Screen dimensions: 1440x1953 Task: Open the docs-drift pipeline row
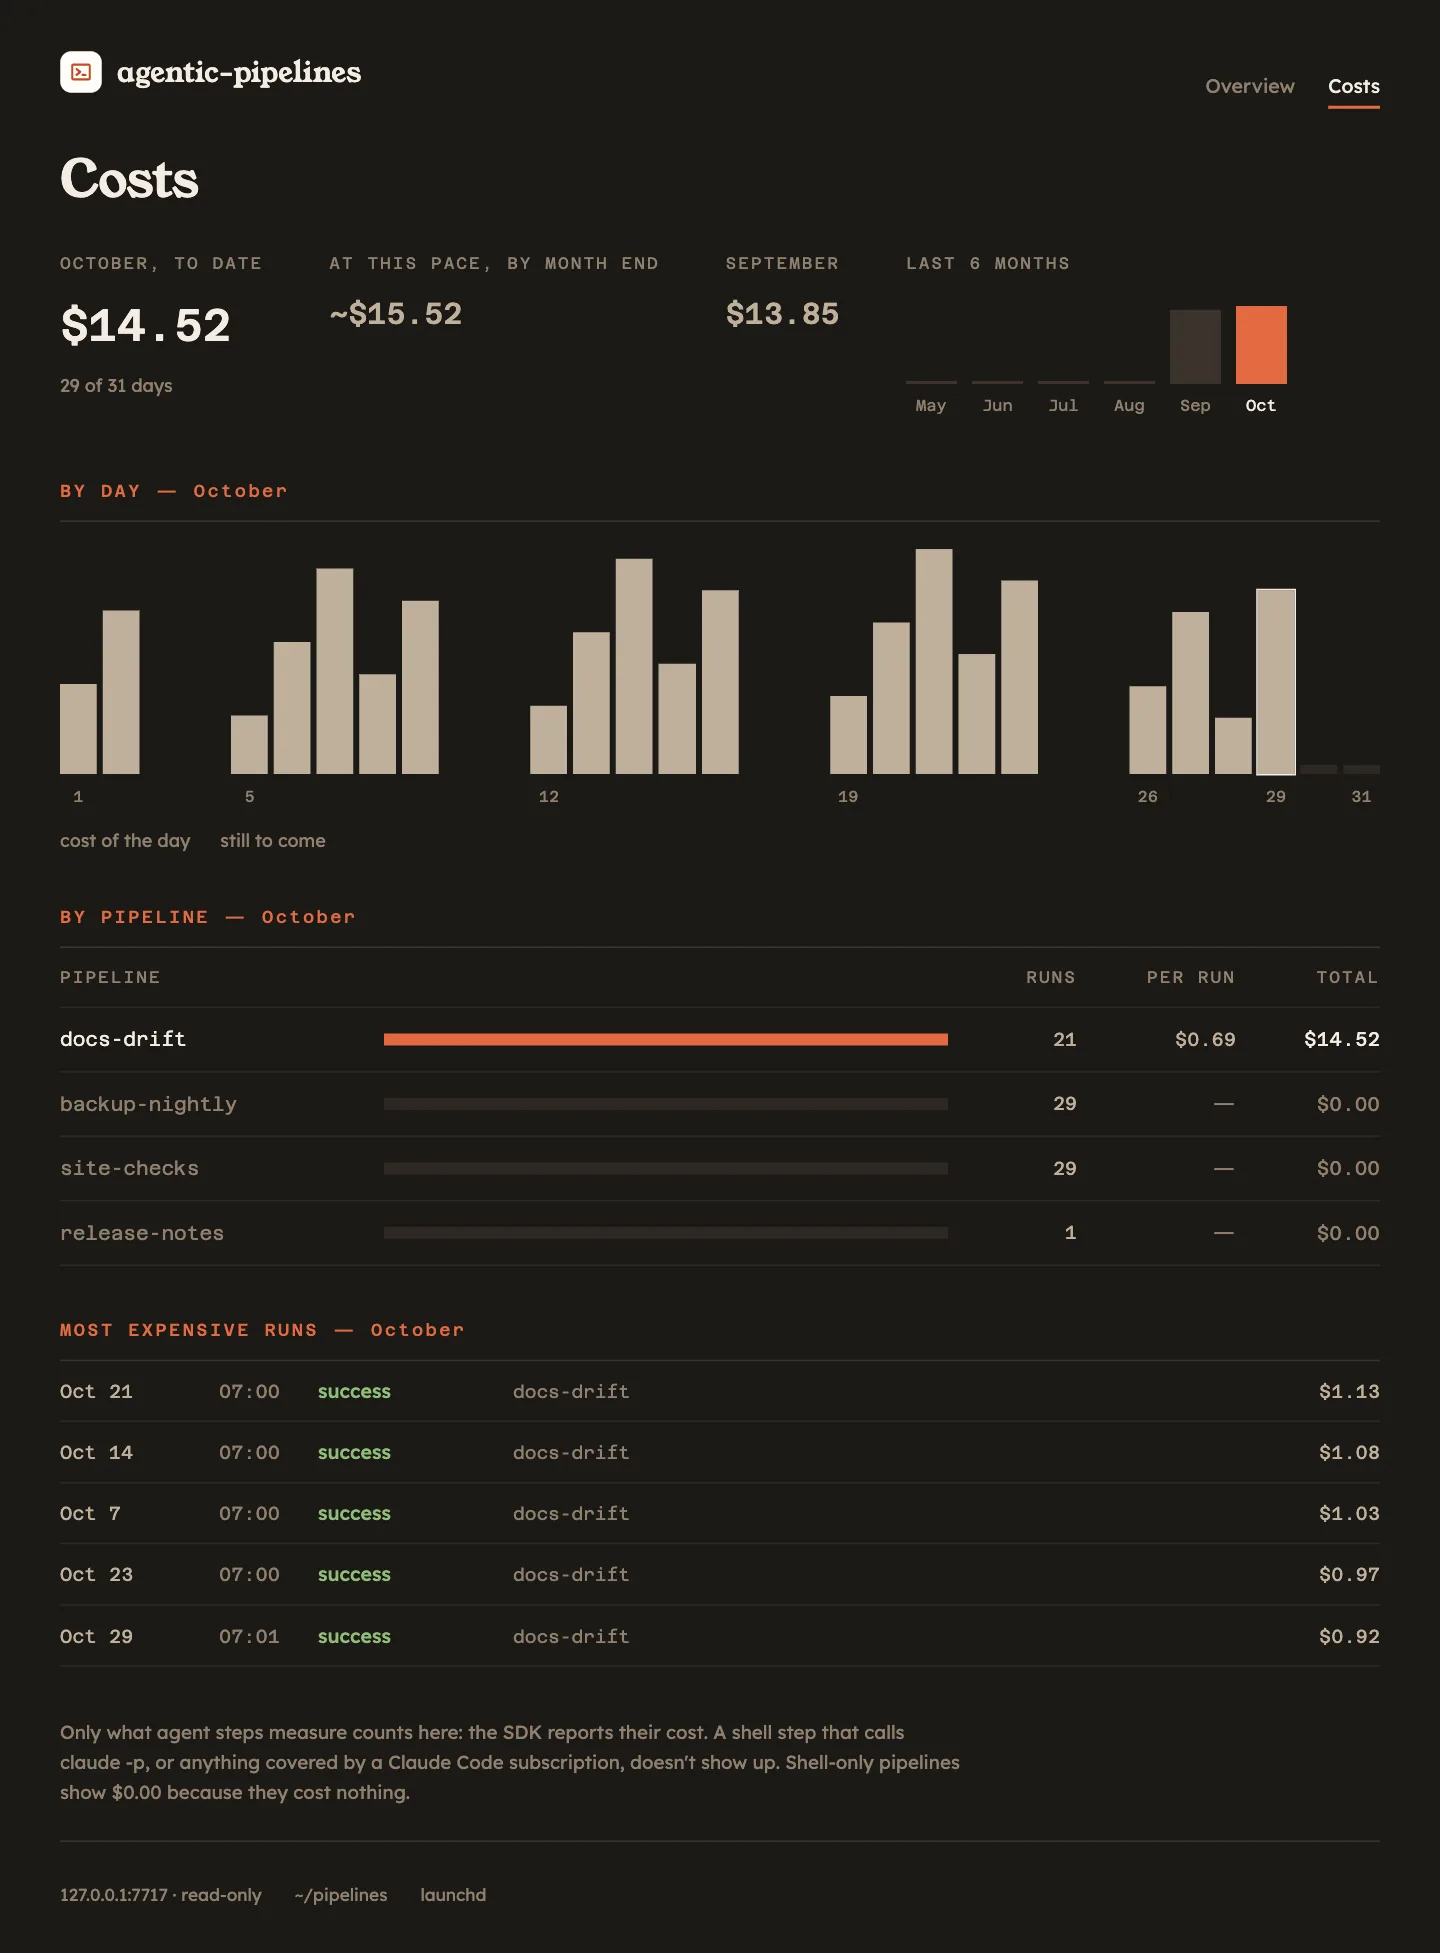tap(720, 1039)
